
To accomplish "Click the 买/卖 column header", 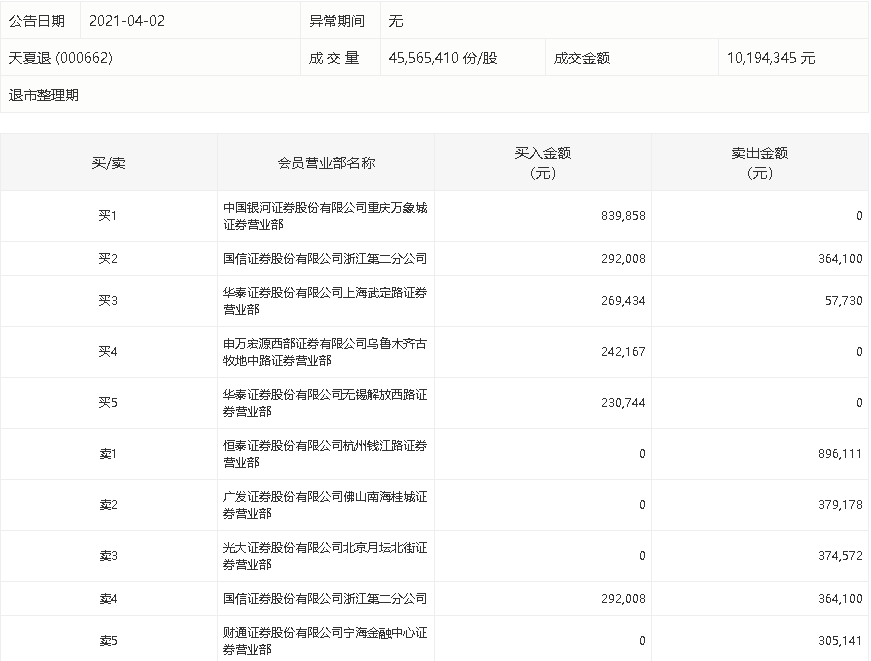I will (108, 163).
